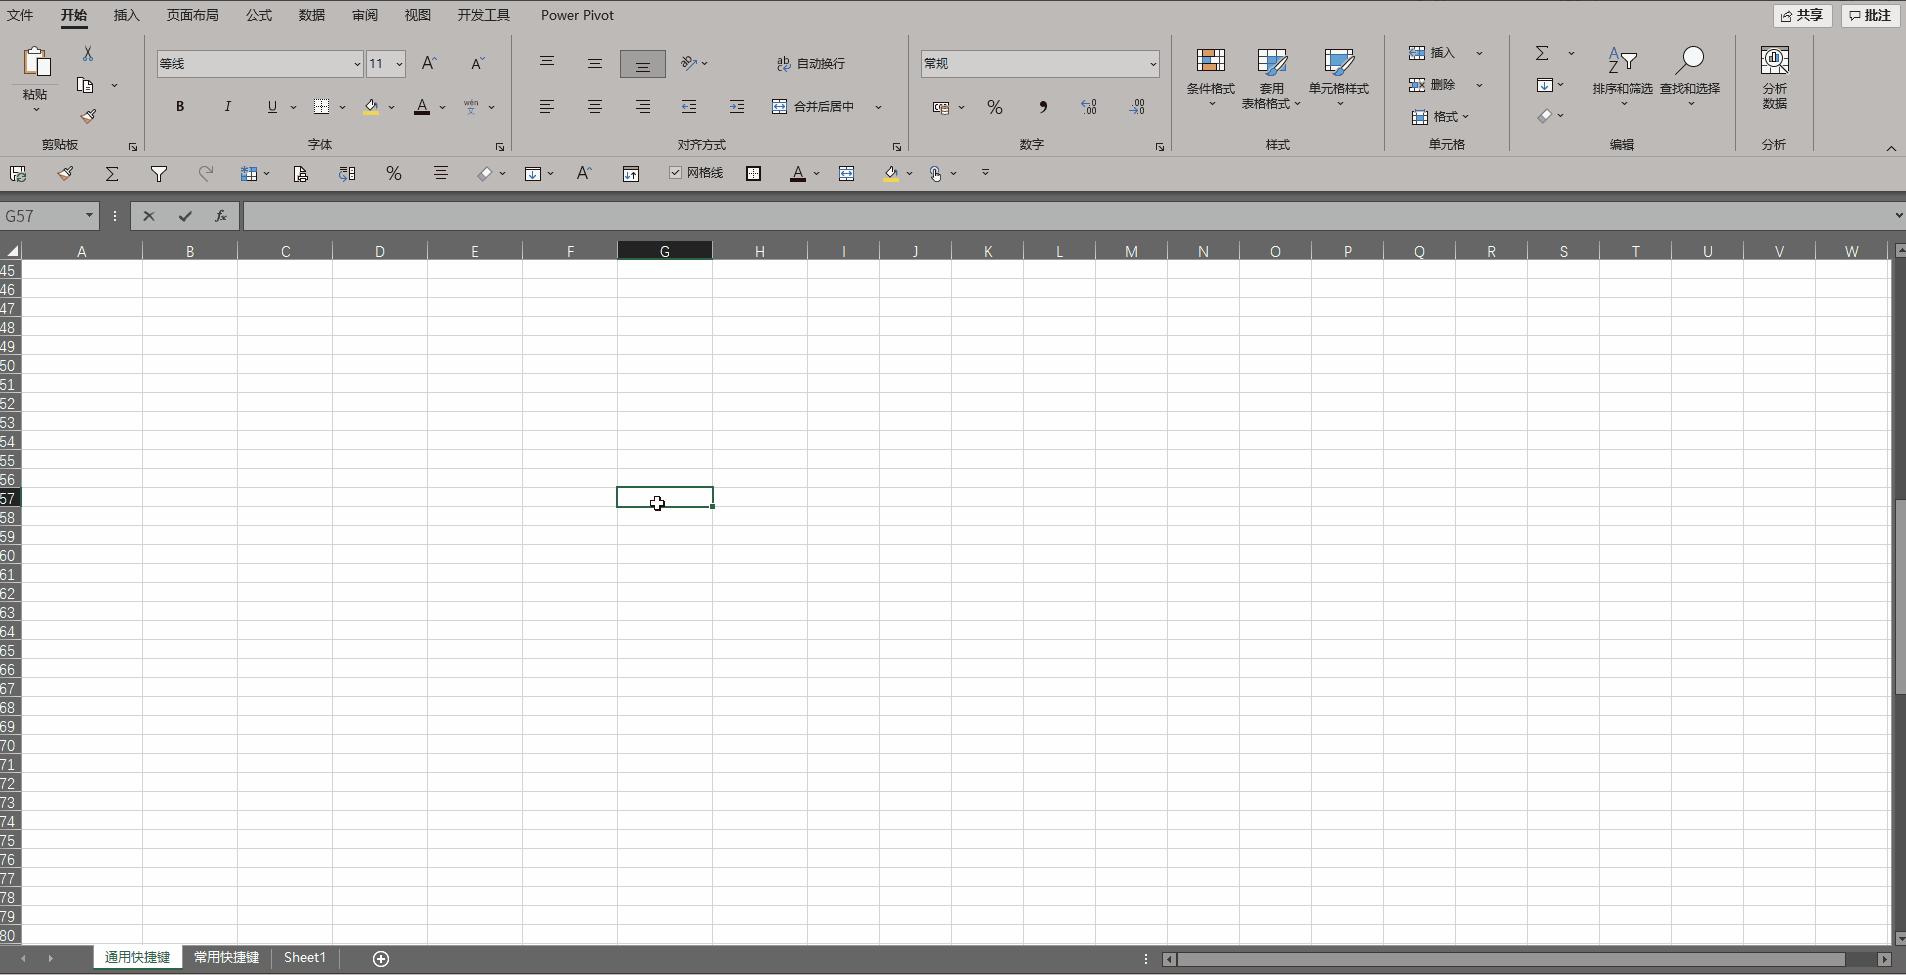
Task: Open the 文件 file menu
Action: (x=20, y=15)
